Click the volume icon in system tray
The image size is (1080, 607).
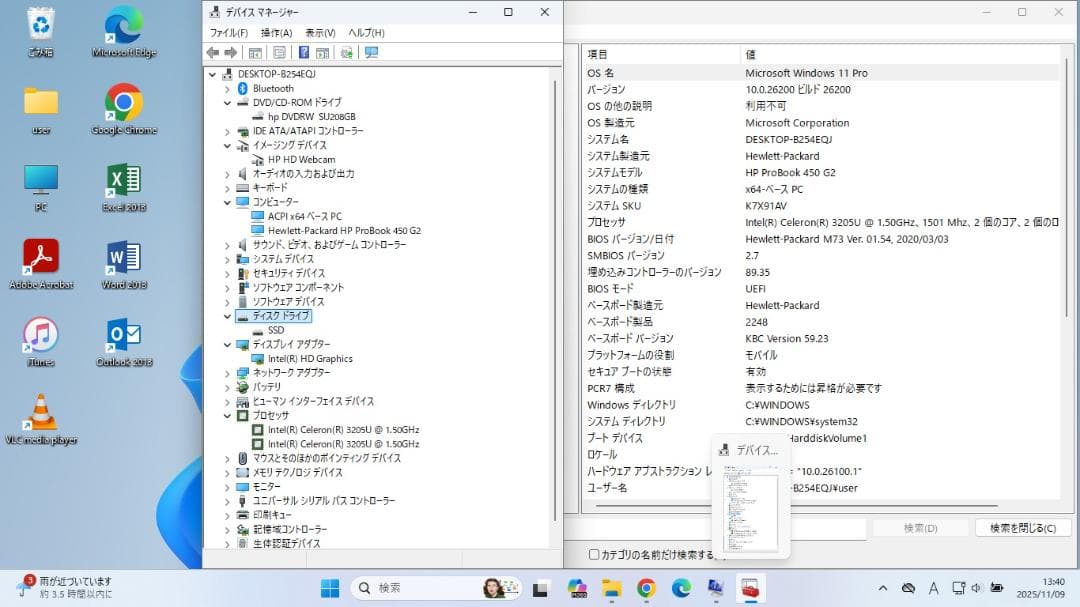(x=976, y=588)
